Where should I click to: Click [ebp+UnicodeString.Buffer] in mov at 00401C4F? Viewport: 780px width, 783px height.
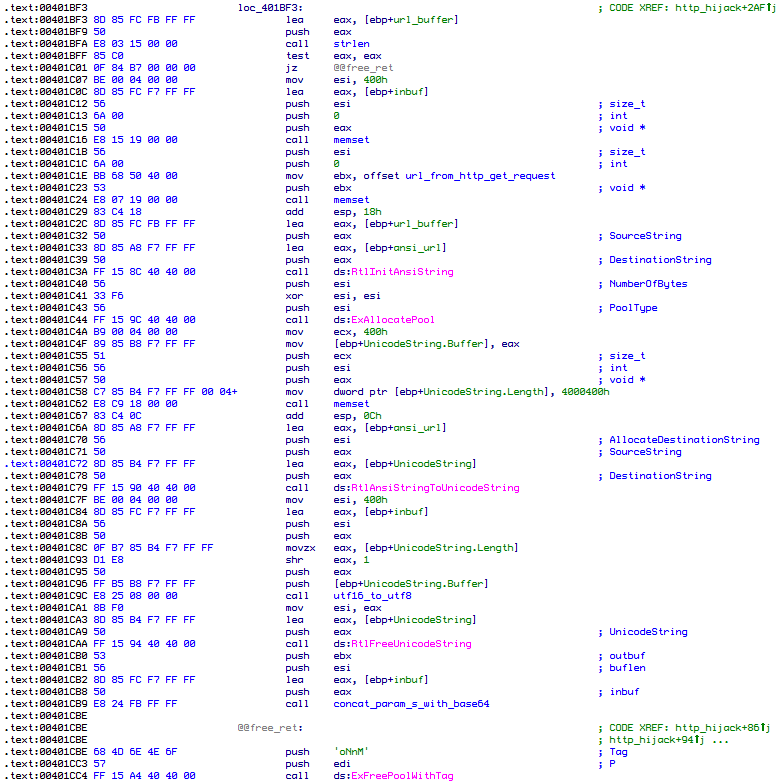(411, 344)
